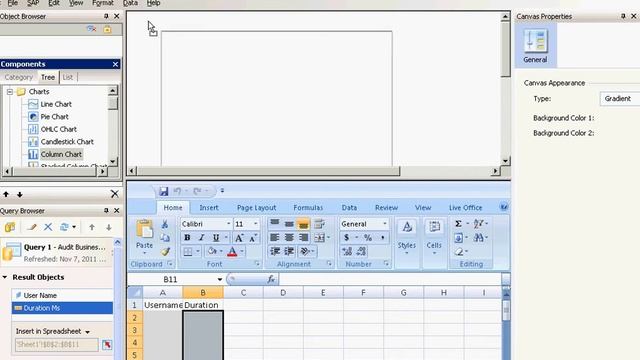This screenshot has height=360, width=640.
Task: Click the red Font Color icon
Action: [232, 252]
